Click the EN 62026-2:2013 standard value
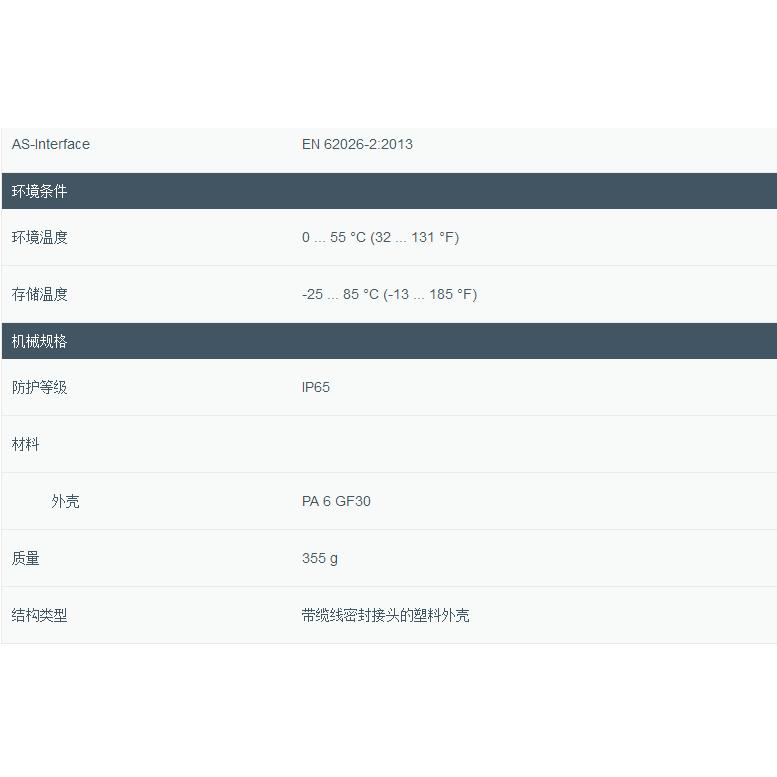Image resolution: width=777 pixels, height=777 pixels. point(357,144)
